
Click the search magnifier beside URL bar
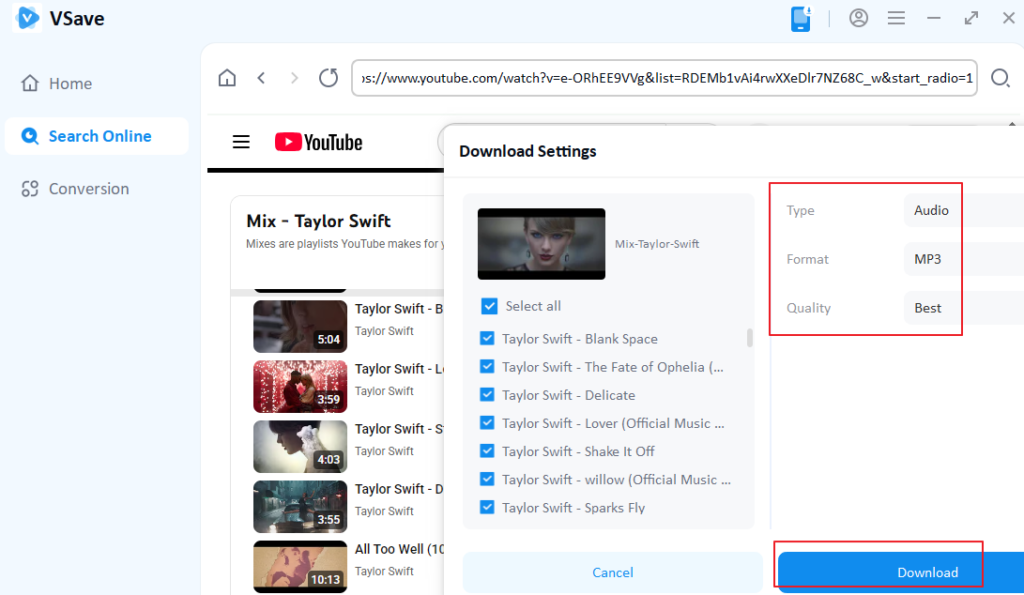(x=999, y=78)
